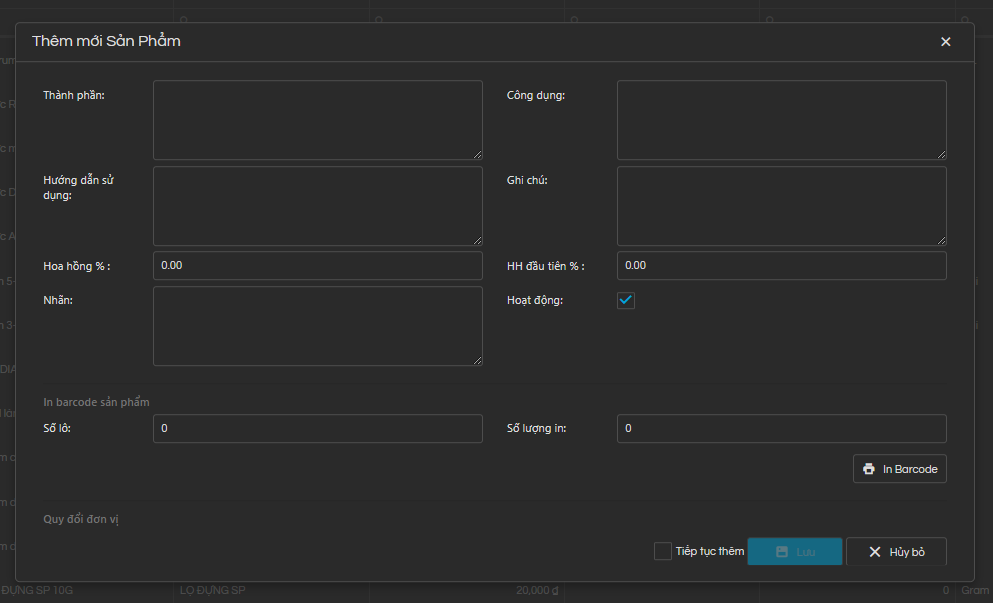This screenshot has width=993, height=603.
Task: Click the Nhãn textarea resize handle
Action: (477, 360)
